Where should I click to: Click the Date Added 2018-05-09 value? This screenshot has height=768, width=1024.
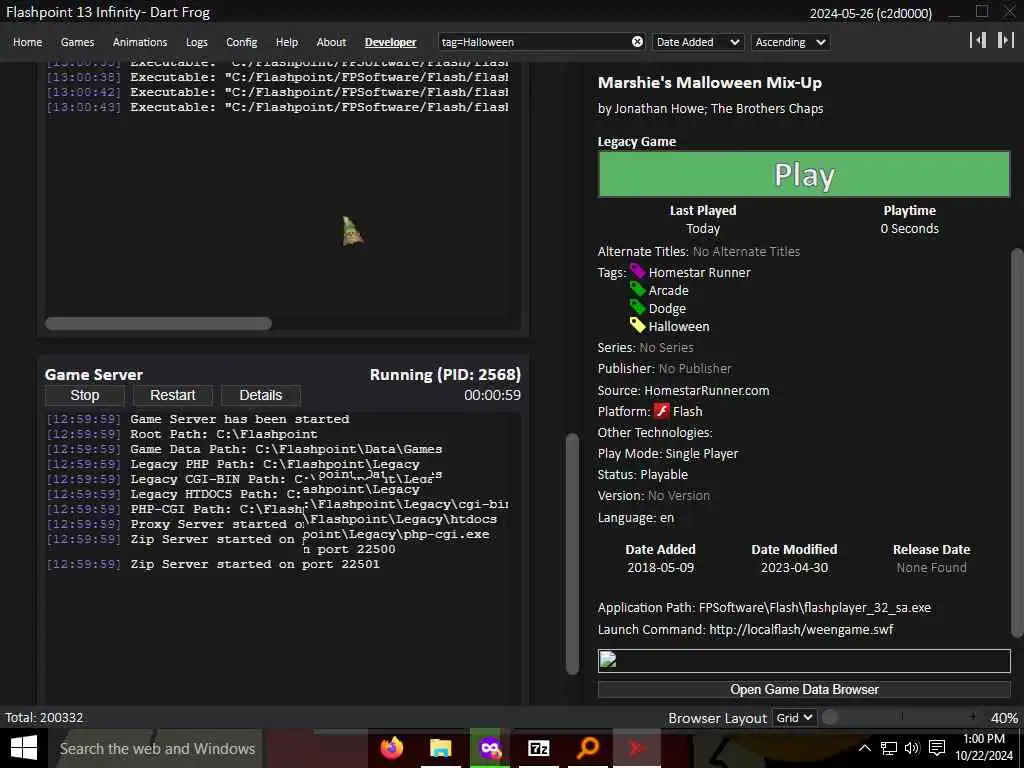click(660, 568)
